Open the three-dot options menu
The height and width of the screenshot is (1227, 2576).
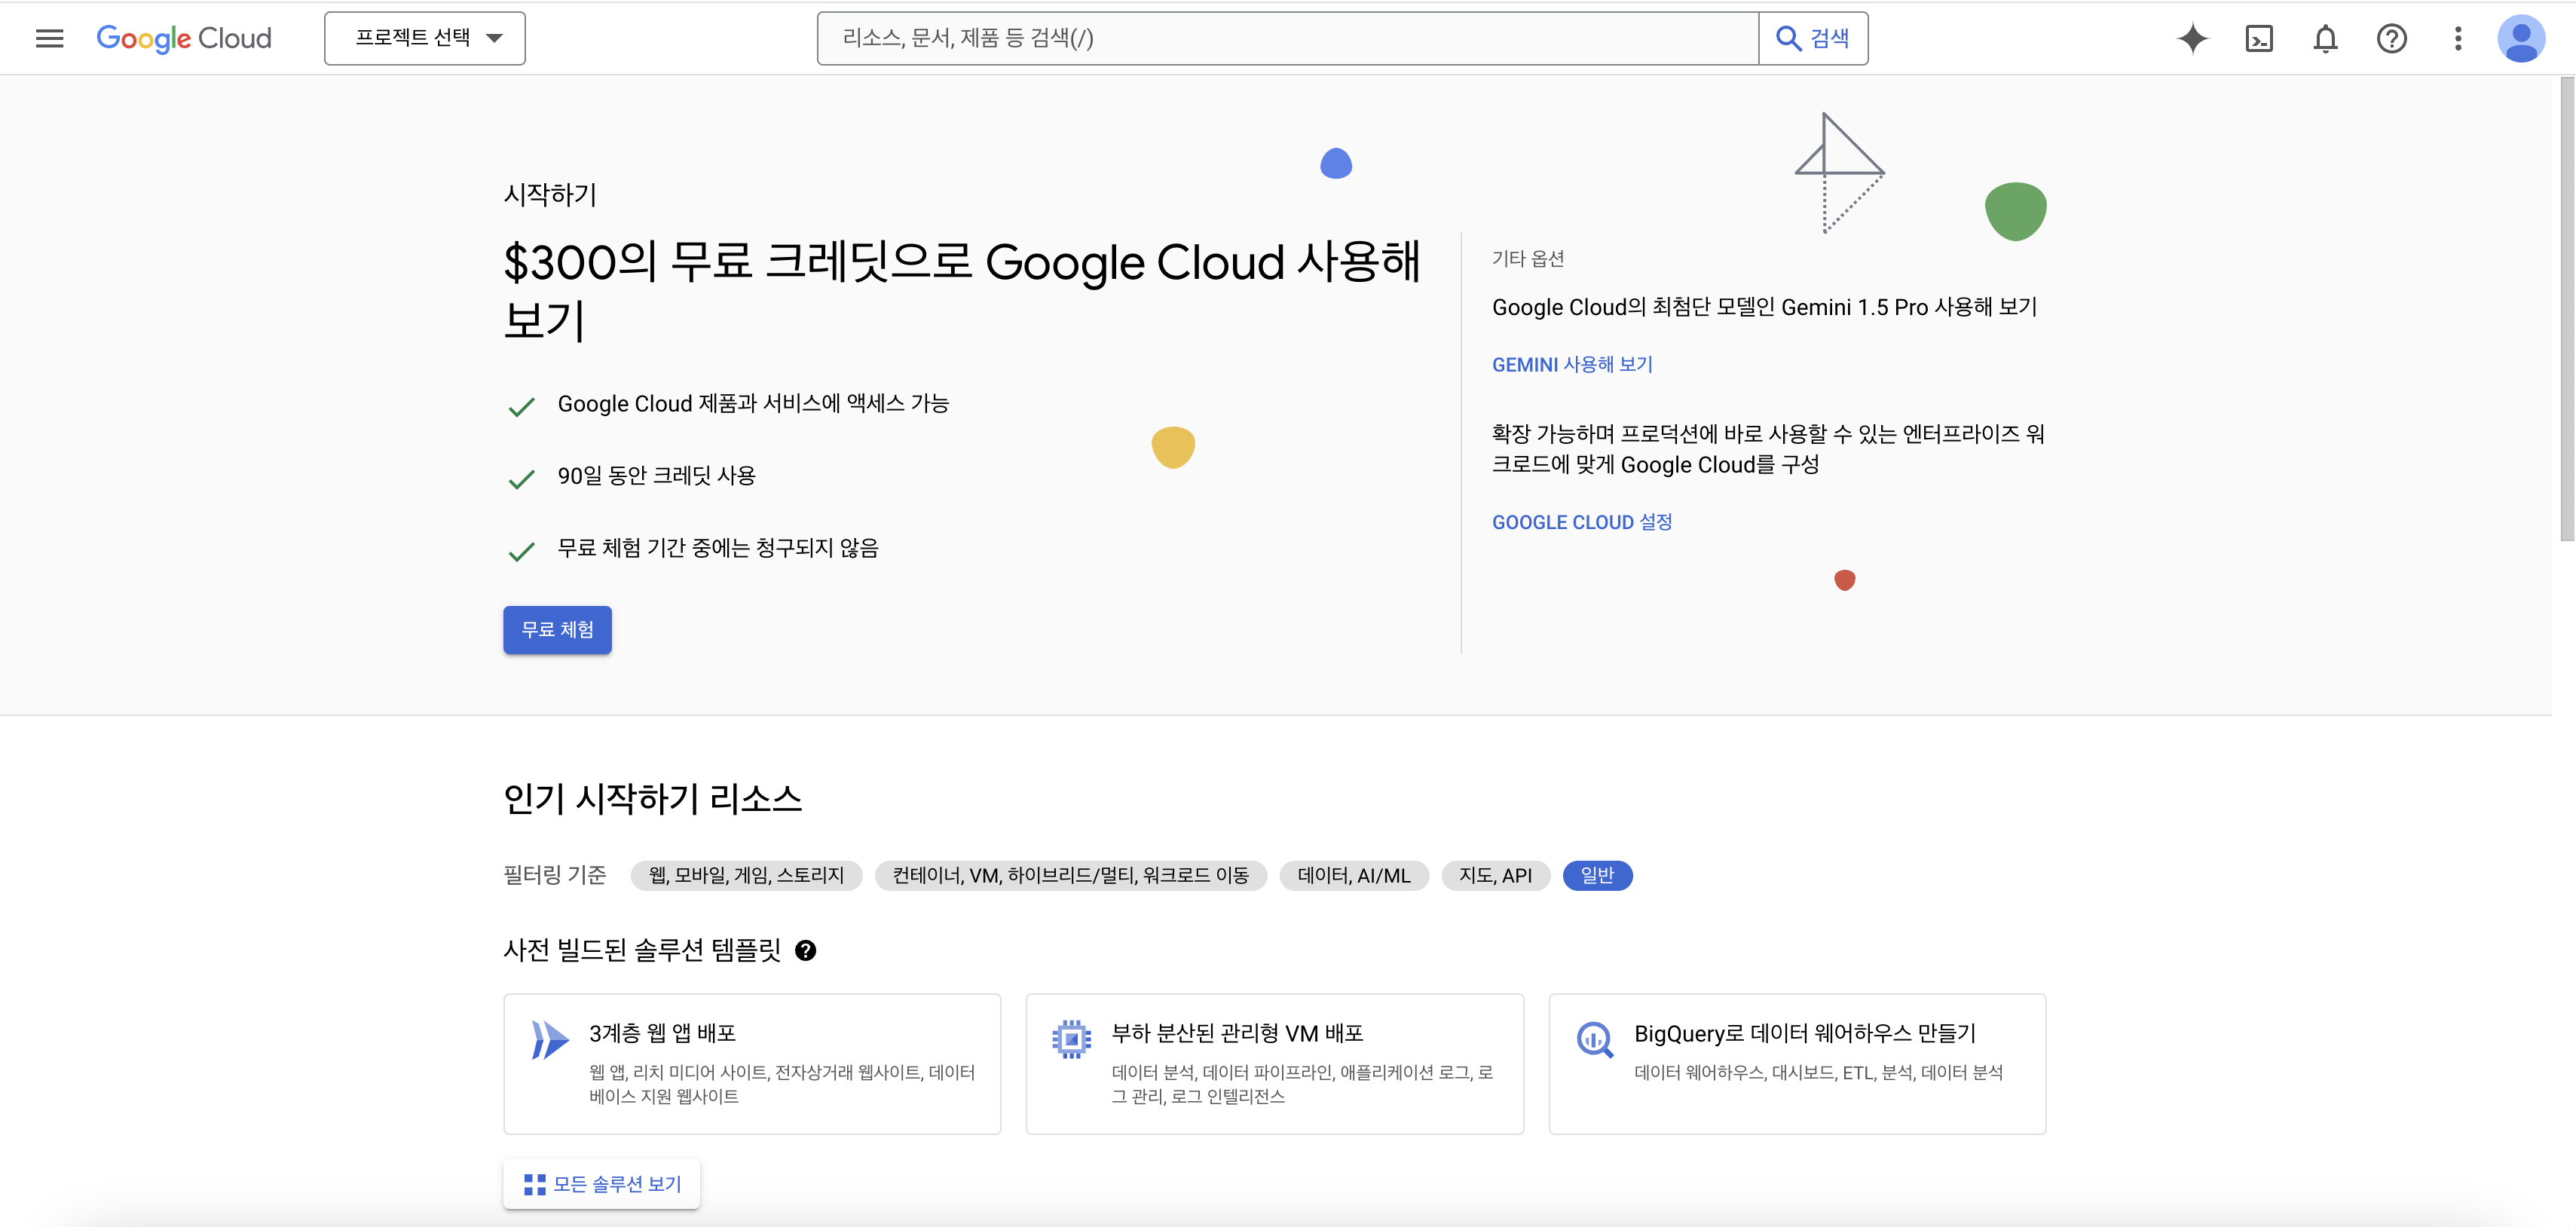pyautogui.click(x=2458, y=38)
